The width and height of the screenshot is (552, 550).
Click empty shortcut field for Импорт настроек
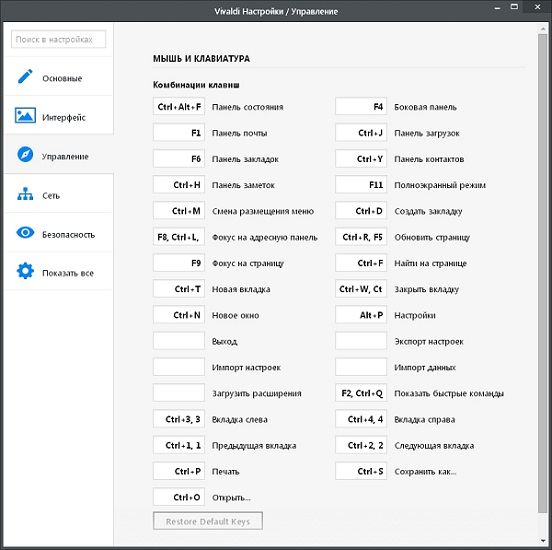tap(179, 367)
